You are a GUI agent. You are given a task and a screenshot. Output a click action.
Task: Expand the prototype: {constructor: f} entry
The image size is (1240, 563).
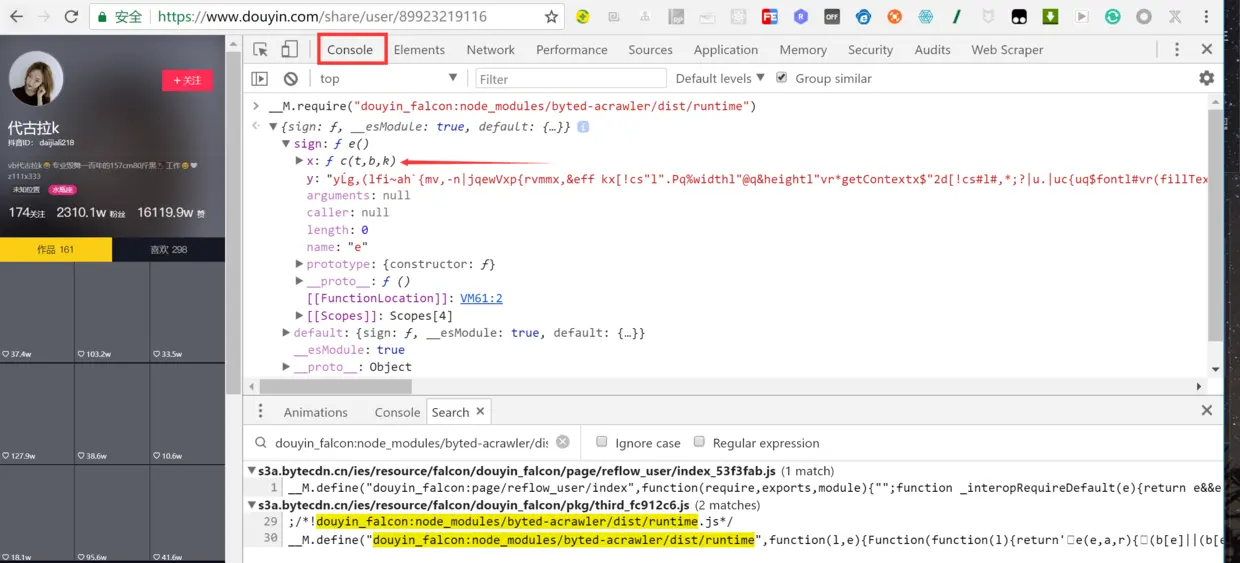pos(299,264)
